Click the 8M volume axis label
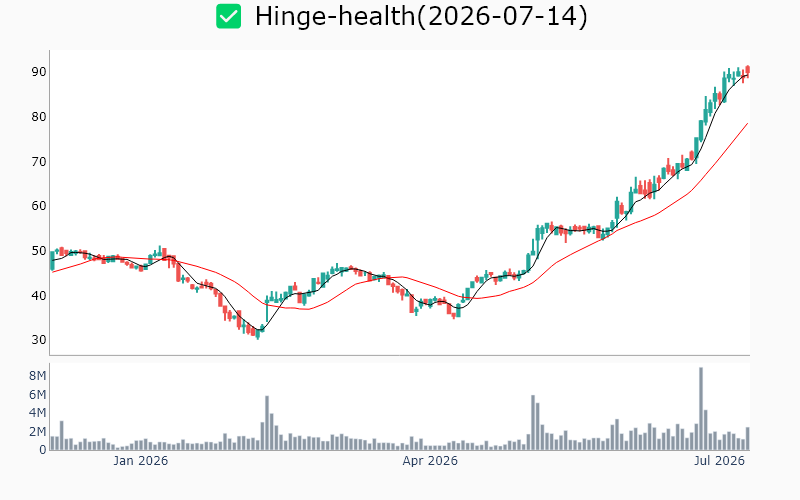Screen dimensions: 800x500 click(x=37, y=376)
